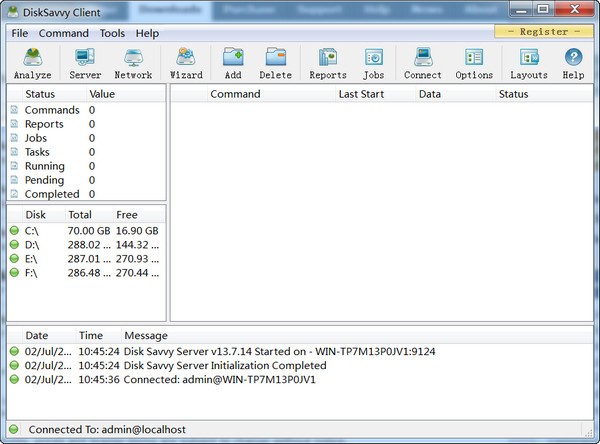This screenshot has width=600, height=444.
Task: Open the Jobs toolbar icon
Action: pyautogui.click(x=374, y=63)
